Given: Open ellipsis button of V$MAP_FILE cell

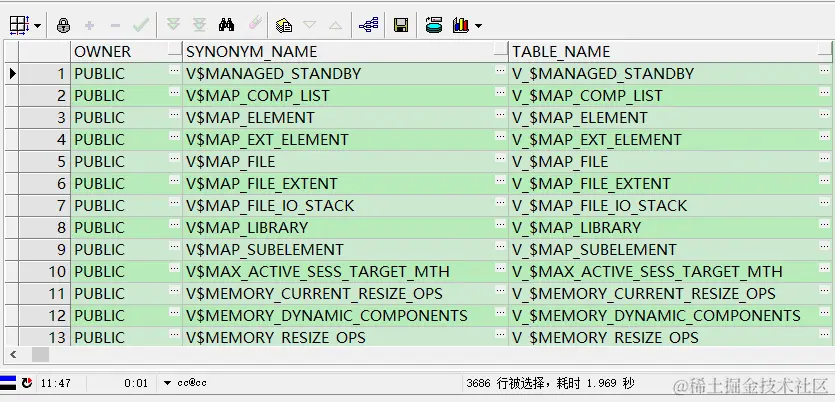Looking at the screenshot, I should (501, 158).
